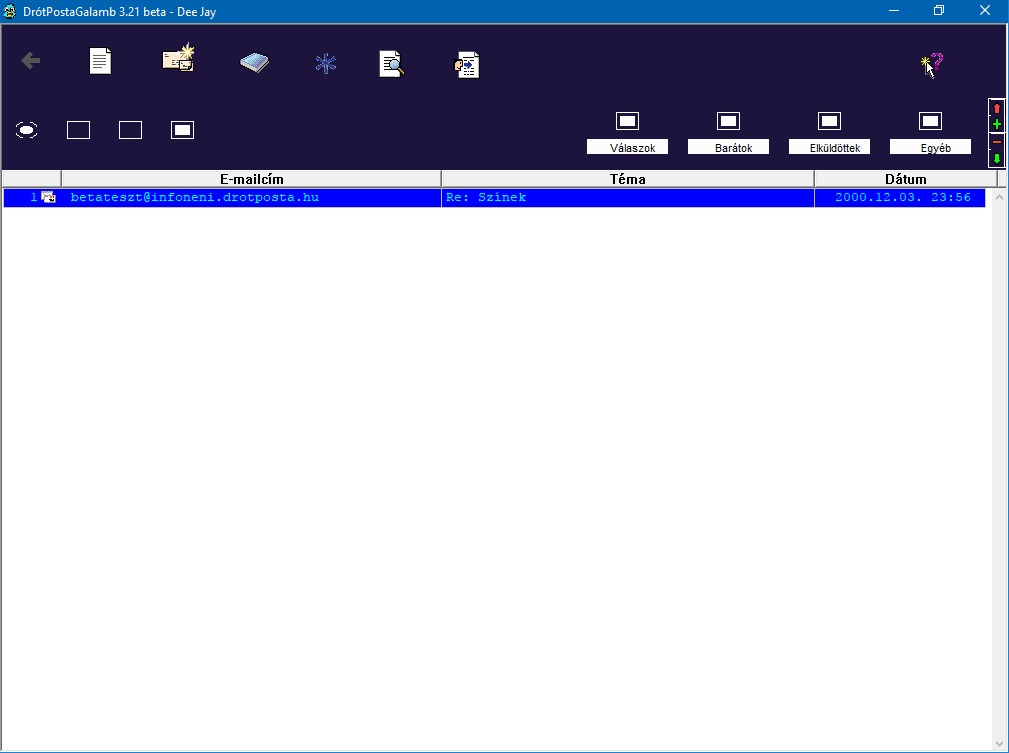Click the text document page icon
The height and width of the screenshot is (753, 1009).
101,62
